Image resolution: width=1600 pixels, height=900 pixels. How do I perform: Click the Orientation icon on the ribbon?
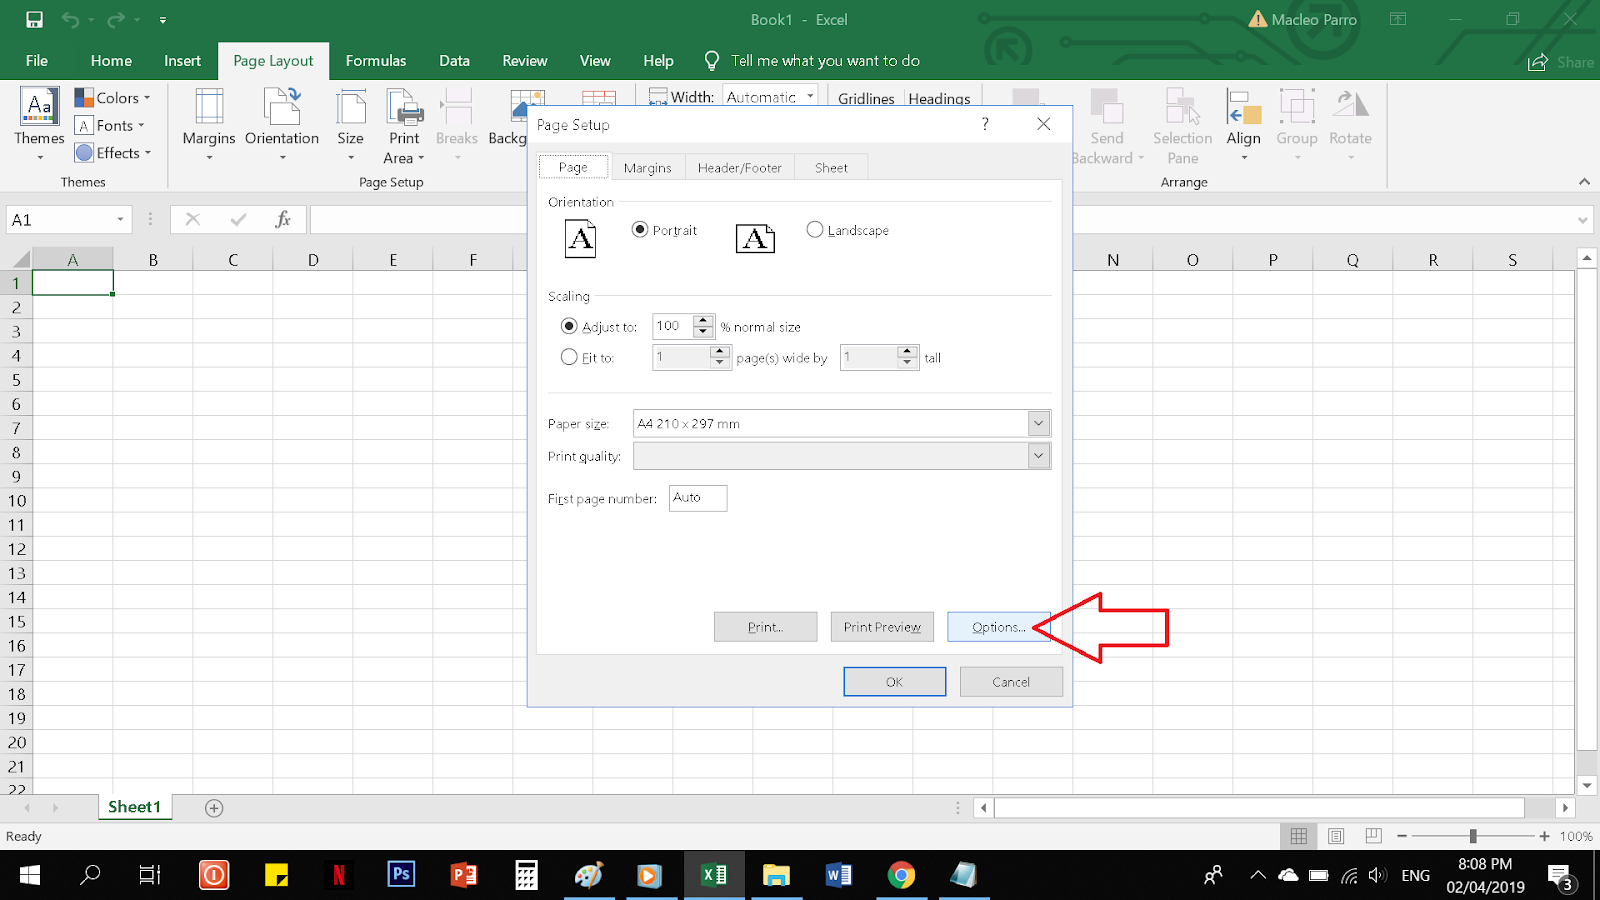pyautogui.click(x=281, y=123)
